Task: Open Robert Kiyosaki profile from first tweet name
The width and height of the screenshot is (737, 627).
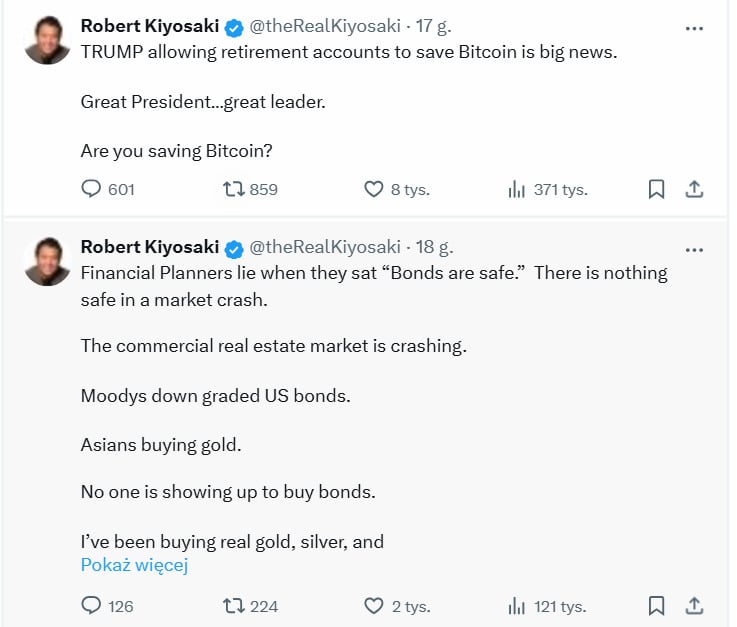Action: tap(150, 26)
